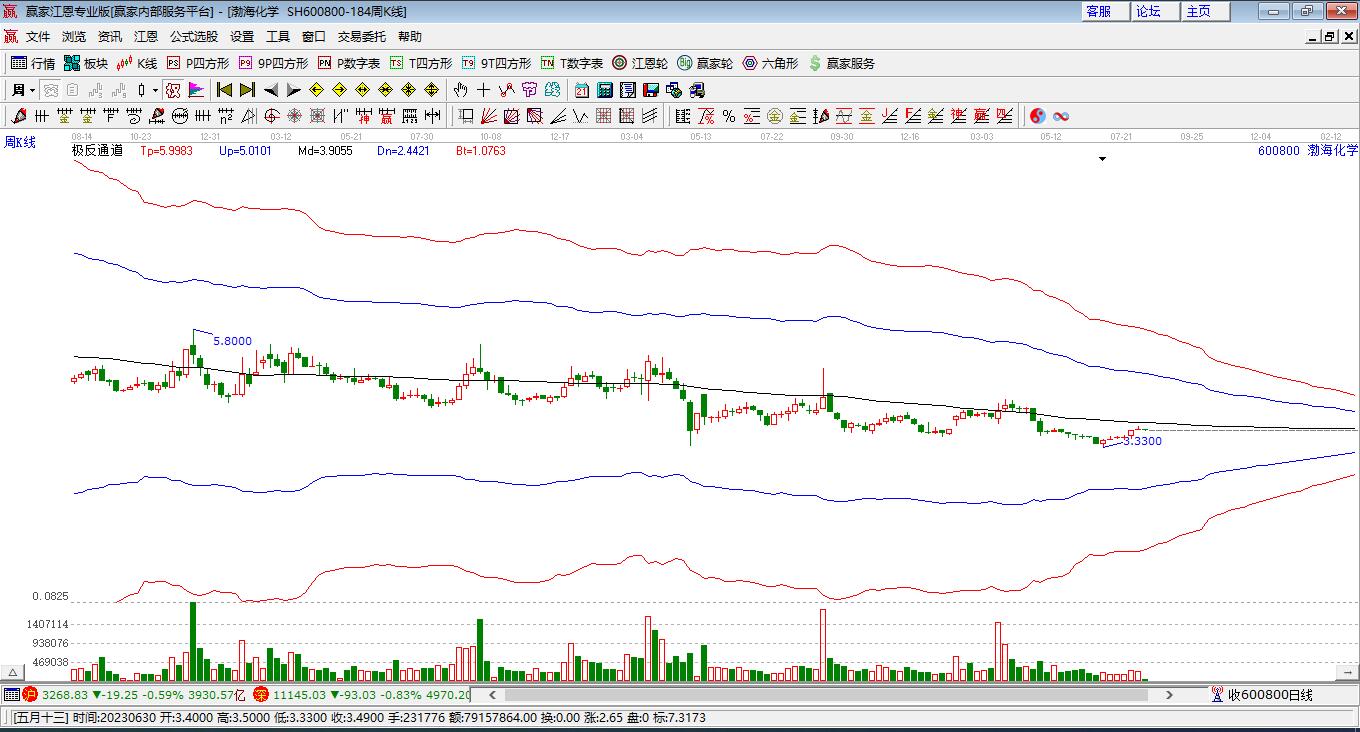Viewport: 1360px width, 732px height.
Task: Jump to first bar with skip-back arrow
Action: point(224,90)
